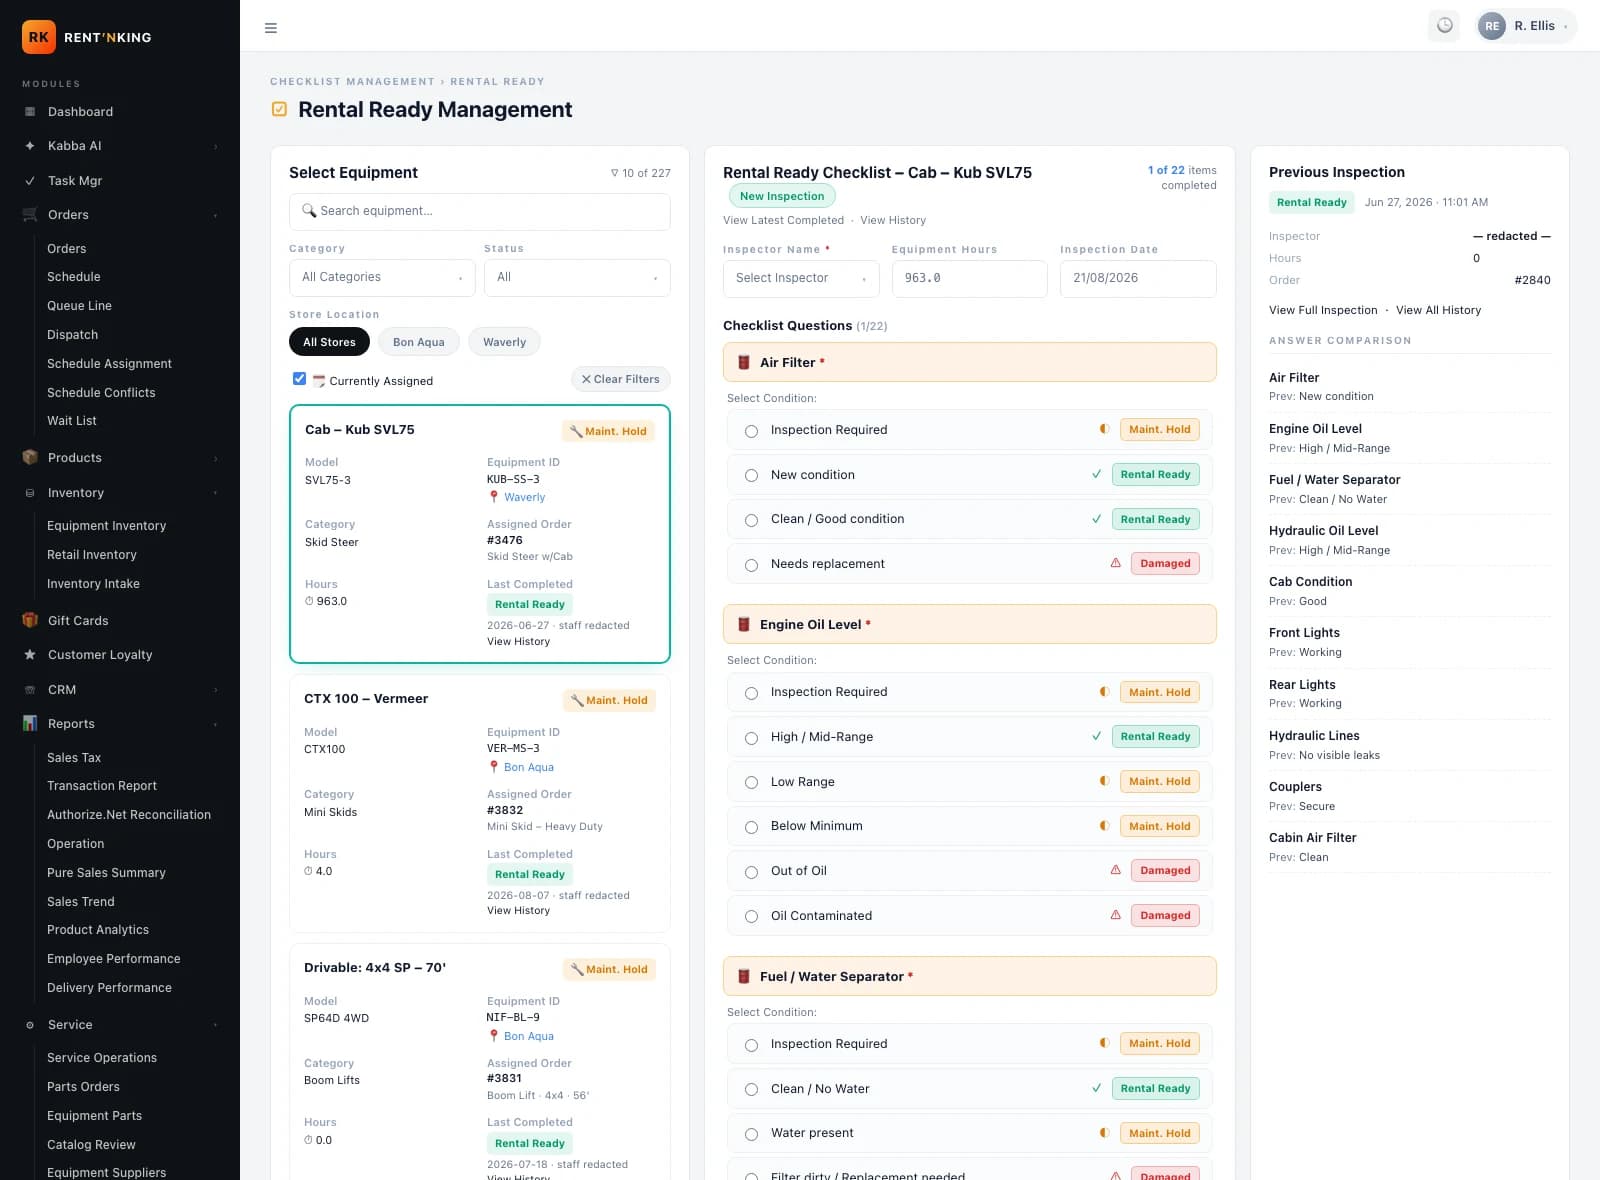Click the Search equipment field

480,212
